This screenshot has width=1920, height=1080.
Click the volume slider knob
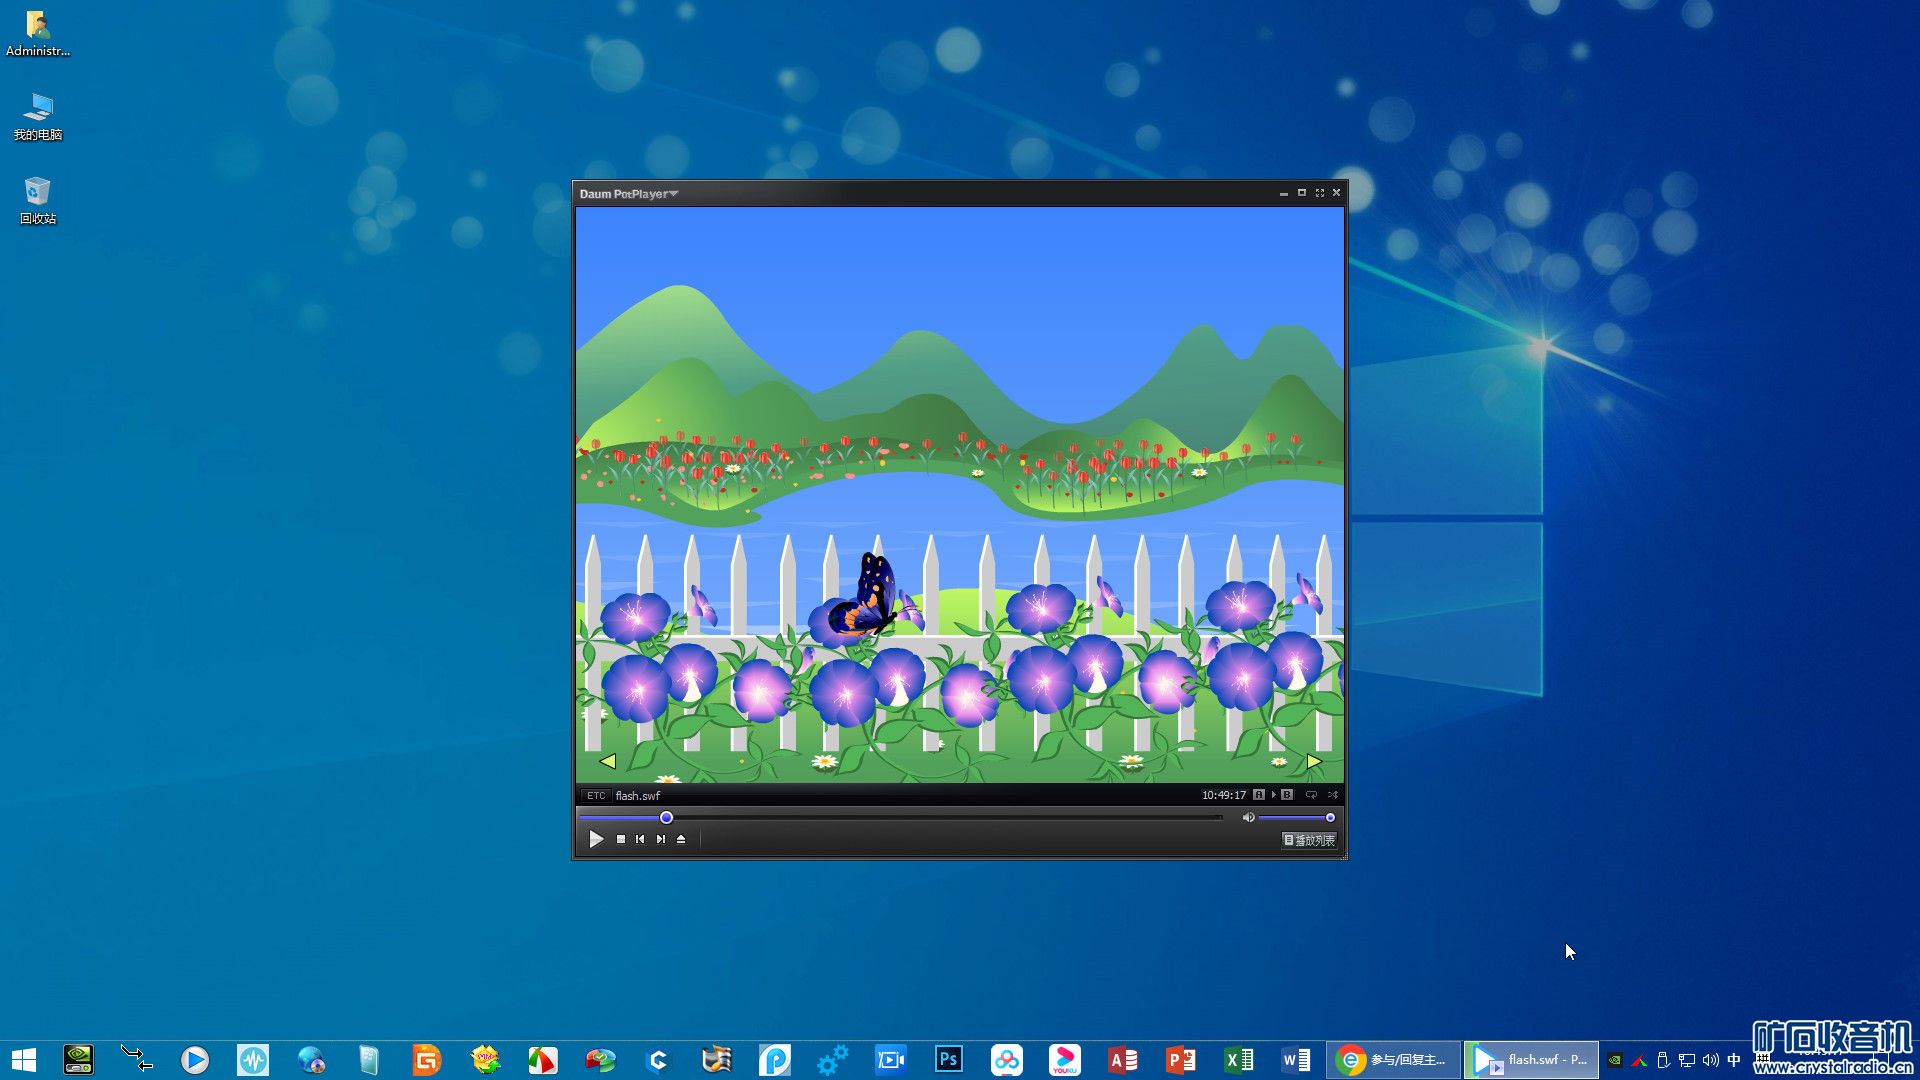point(1330,817)
